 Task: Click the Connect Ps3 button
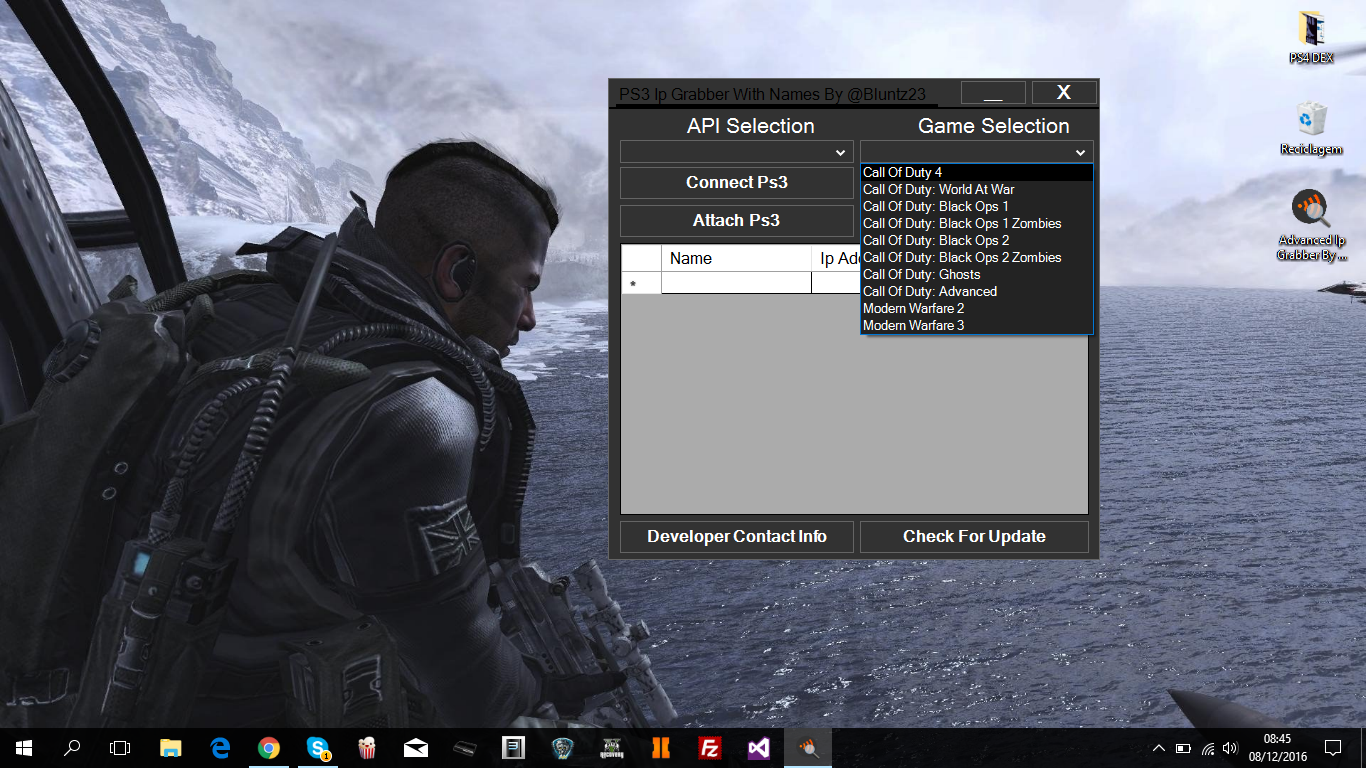(x=736, y=183)
